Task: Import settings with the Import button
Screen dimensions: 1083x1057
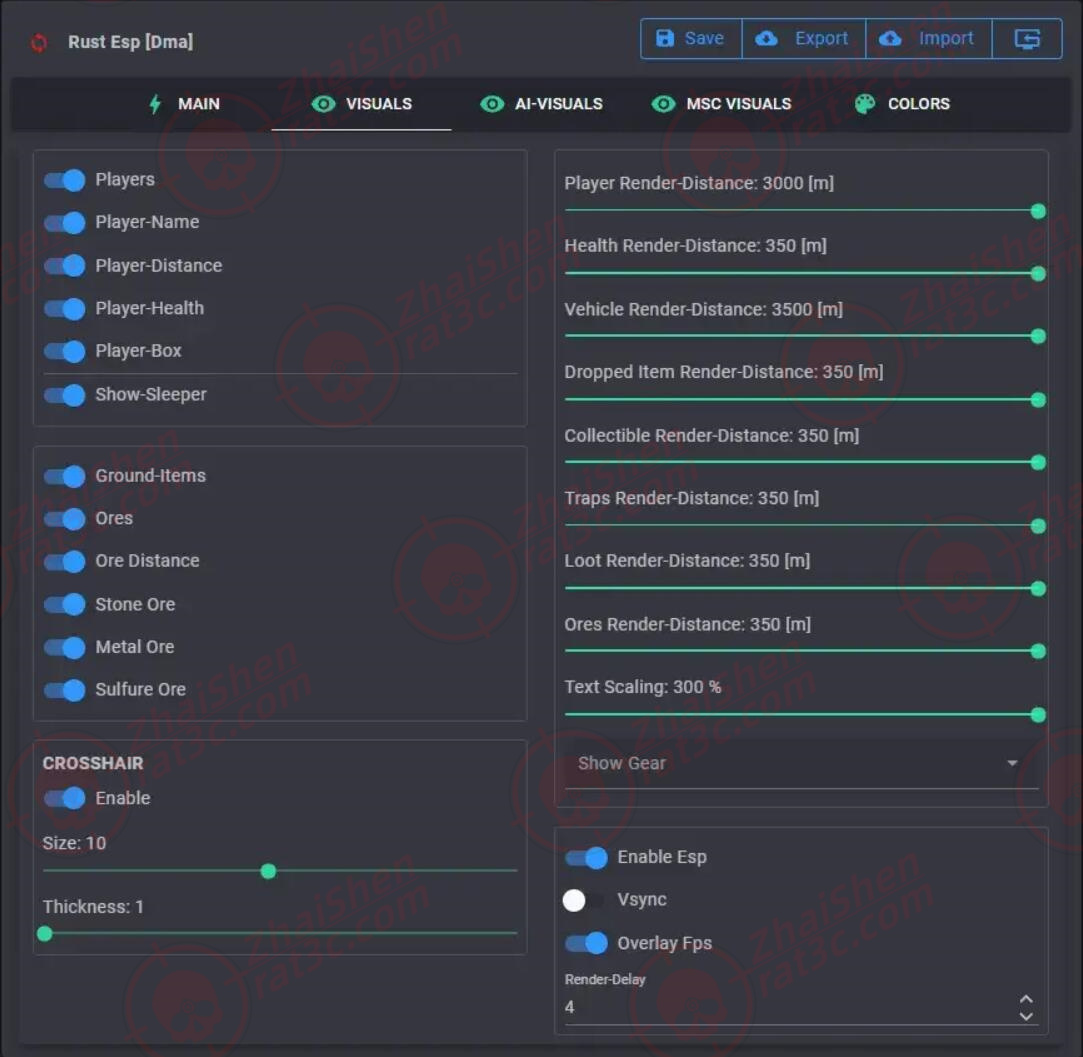Action: pos(929,39)
